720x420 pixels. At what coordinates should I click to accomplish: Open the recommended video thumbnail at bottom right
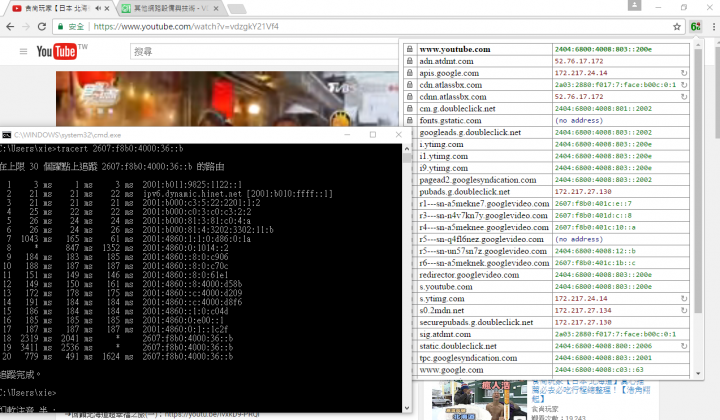[479, 400]
